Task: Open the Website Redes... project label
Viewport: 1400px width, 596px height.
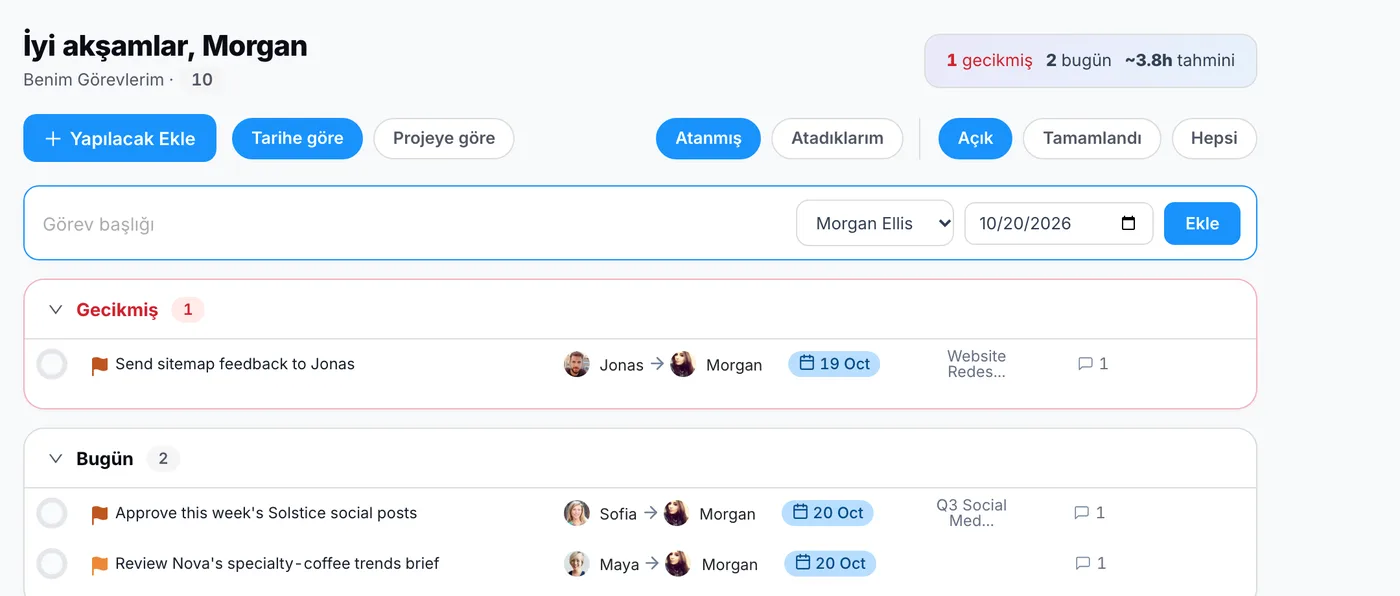Action: [x=976, y=364]
